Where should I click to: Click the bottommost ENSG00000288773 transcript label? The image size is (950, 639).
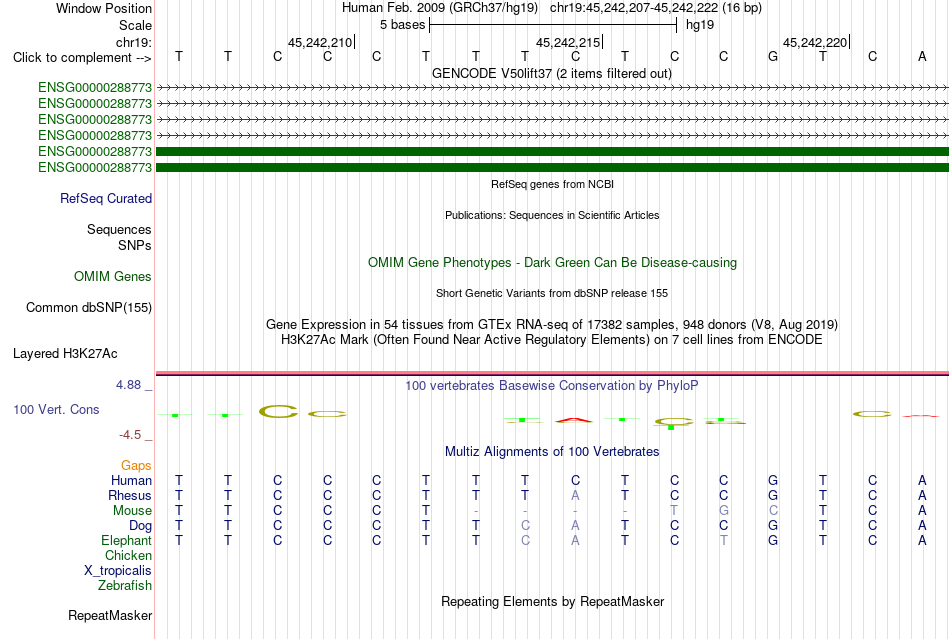pos(95,167)
